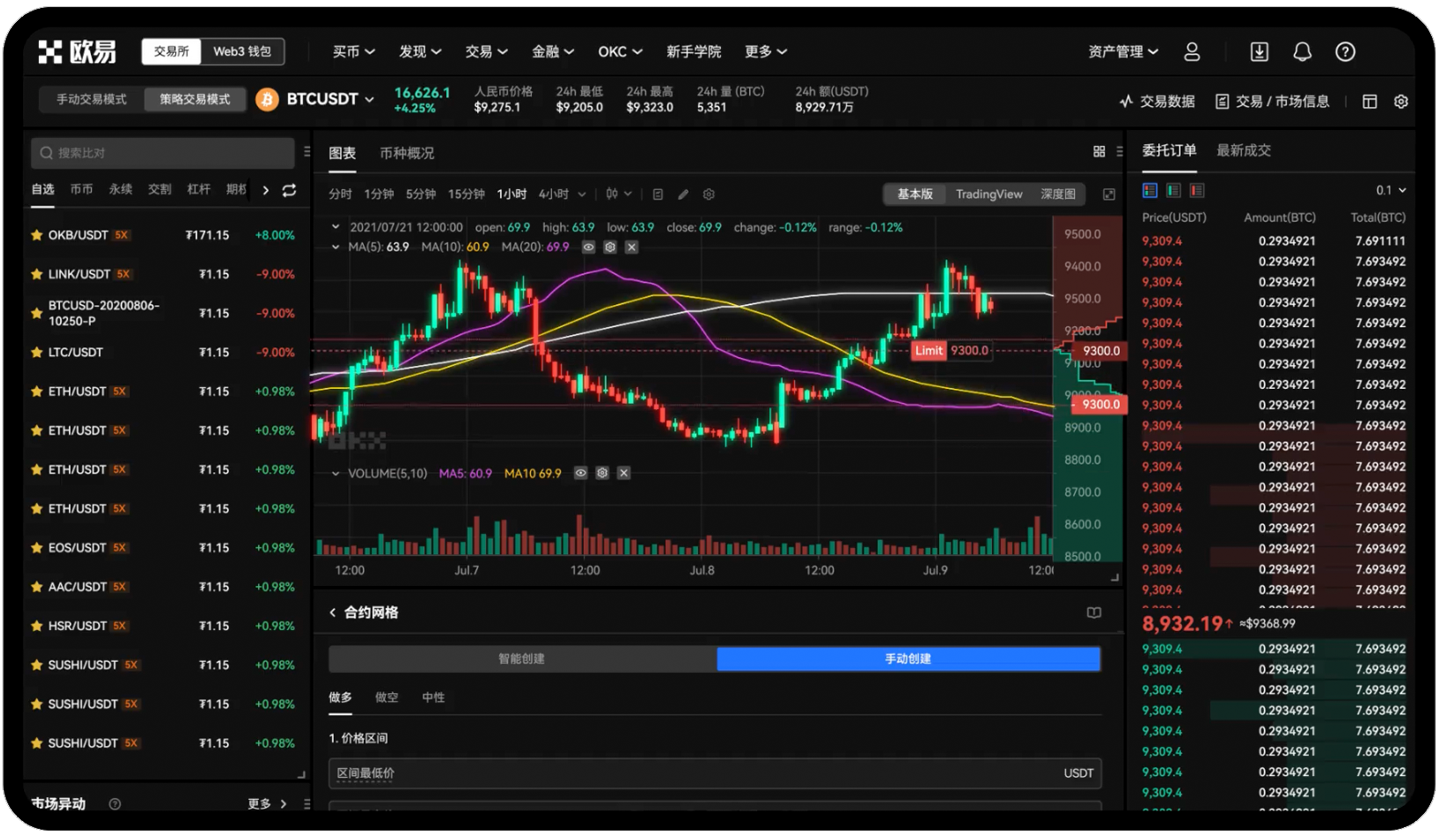
Task: Click the 区间最低价 input field
Action: tap(690, 773)
